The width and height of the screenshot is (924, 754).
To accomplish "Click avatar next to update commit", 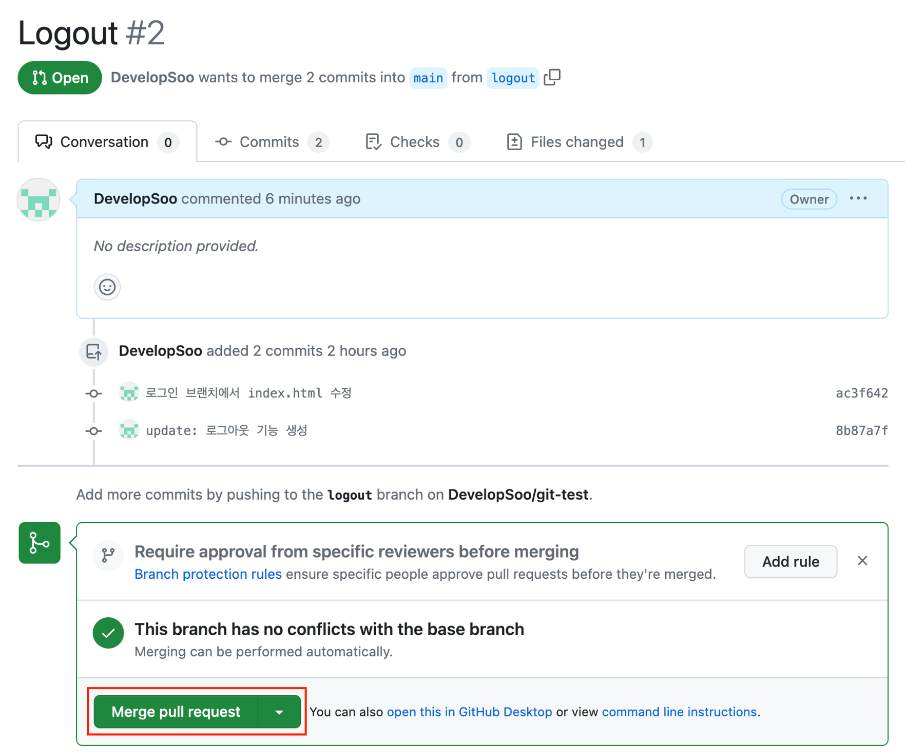I will click(129, 430).
